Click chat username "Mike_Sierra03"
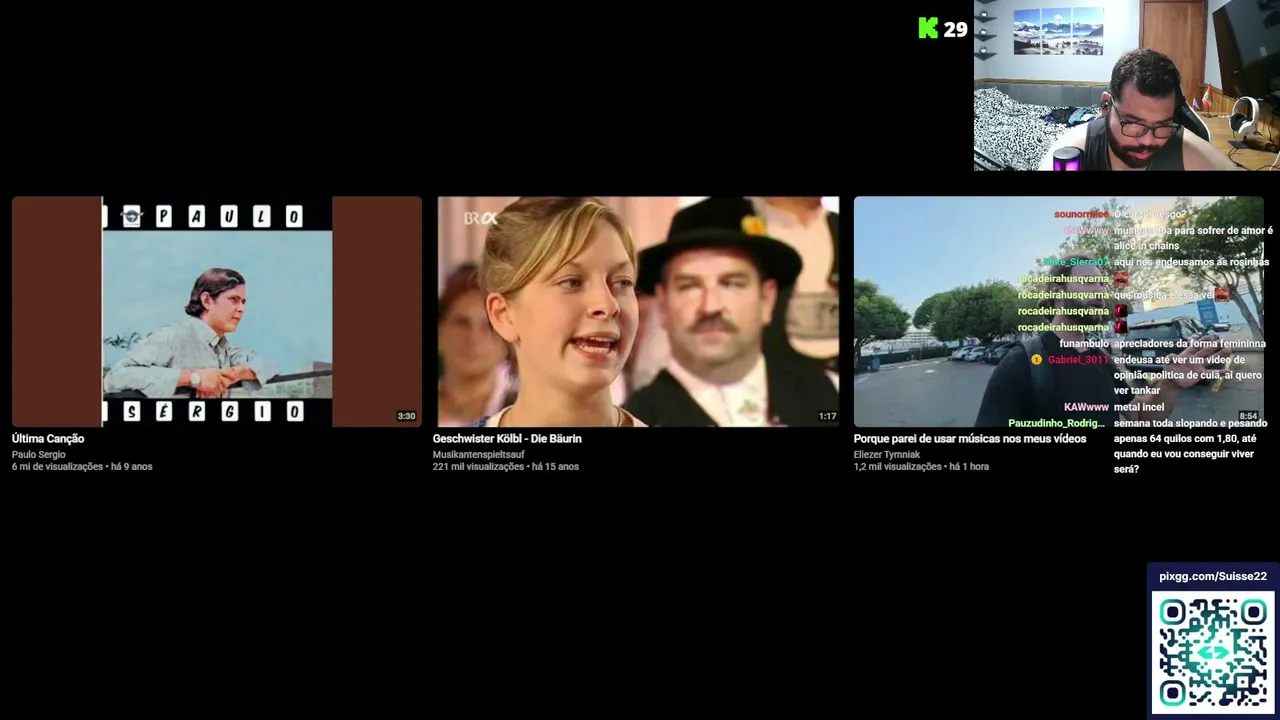Screen dimensions: 1280x720 click(x=1076, y=263)
